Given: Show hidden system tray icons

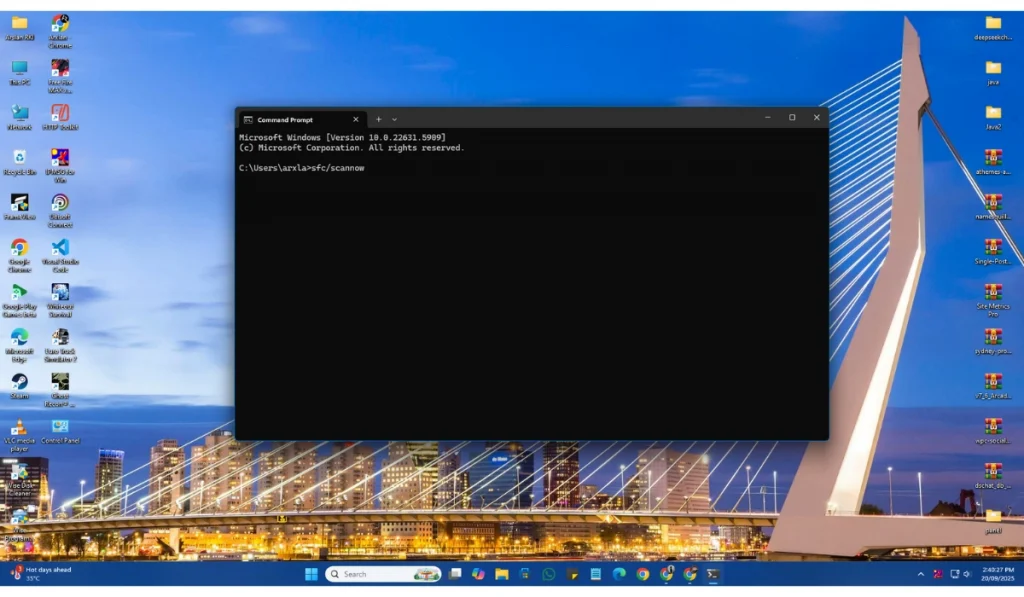Looking at the screenshot, I should [x=921, y=574].
